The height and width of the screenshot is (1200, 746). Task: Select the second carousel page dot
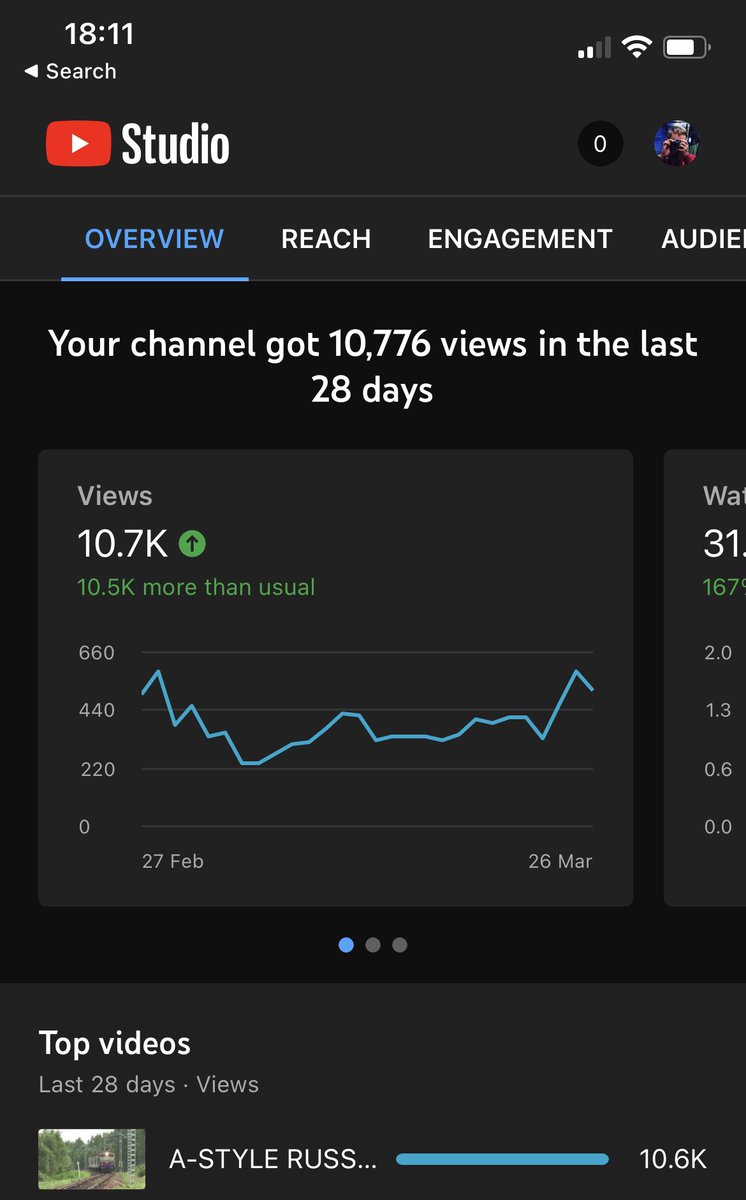coord(373,945)
